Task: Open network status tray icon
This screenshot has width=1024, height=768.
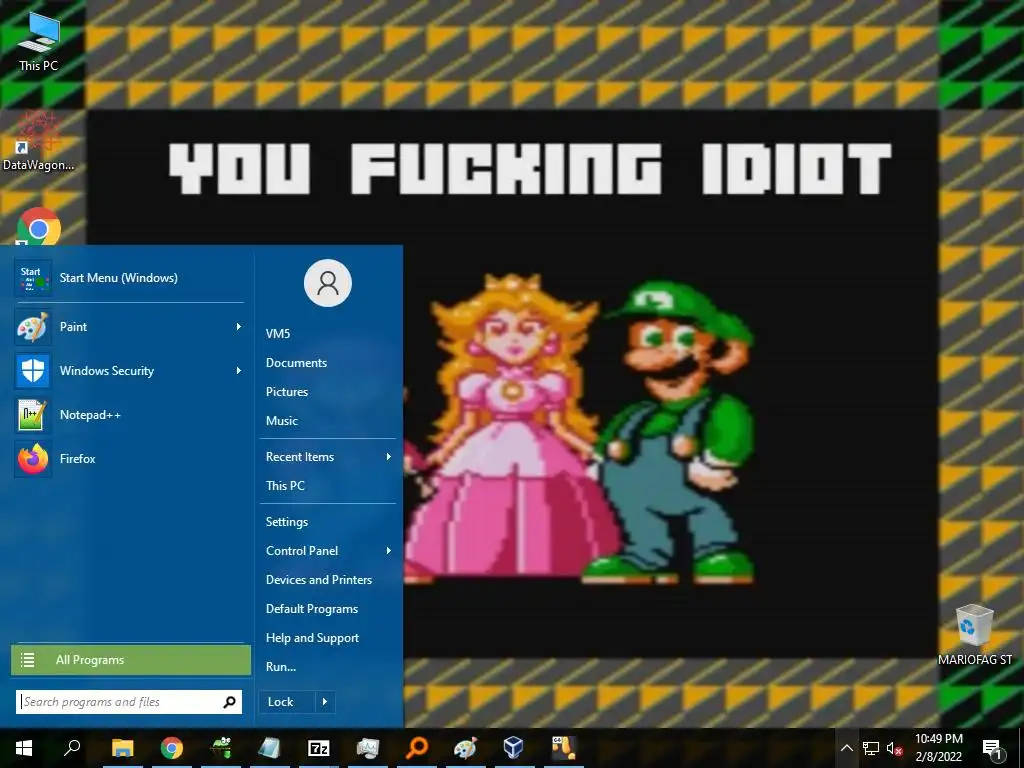Action: 871,748
